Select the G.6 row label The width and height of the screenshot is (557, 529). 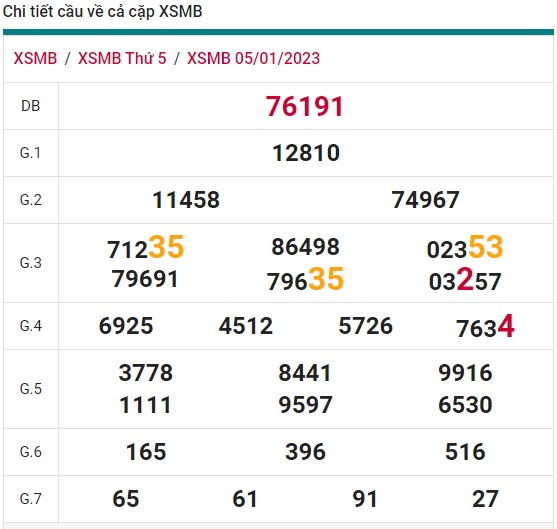coord(31,452)
